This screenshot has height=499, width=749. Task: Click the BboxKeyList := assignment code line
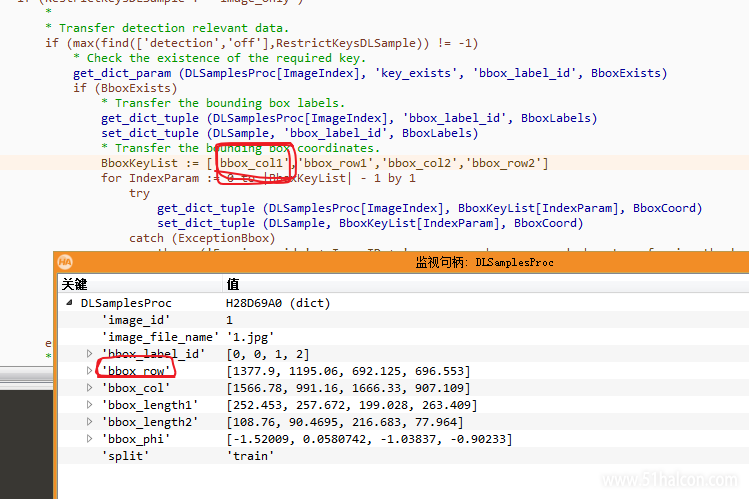pos(325,163)
